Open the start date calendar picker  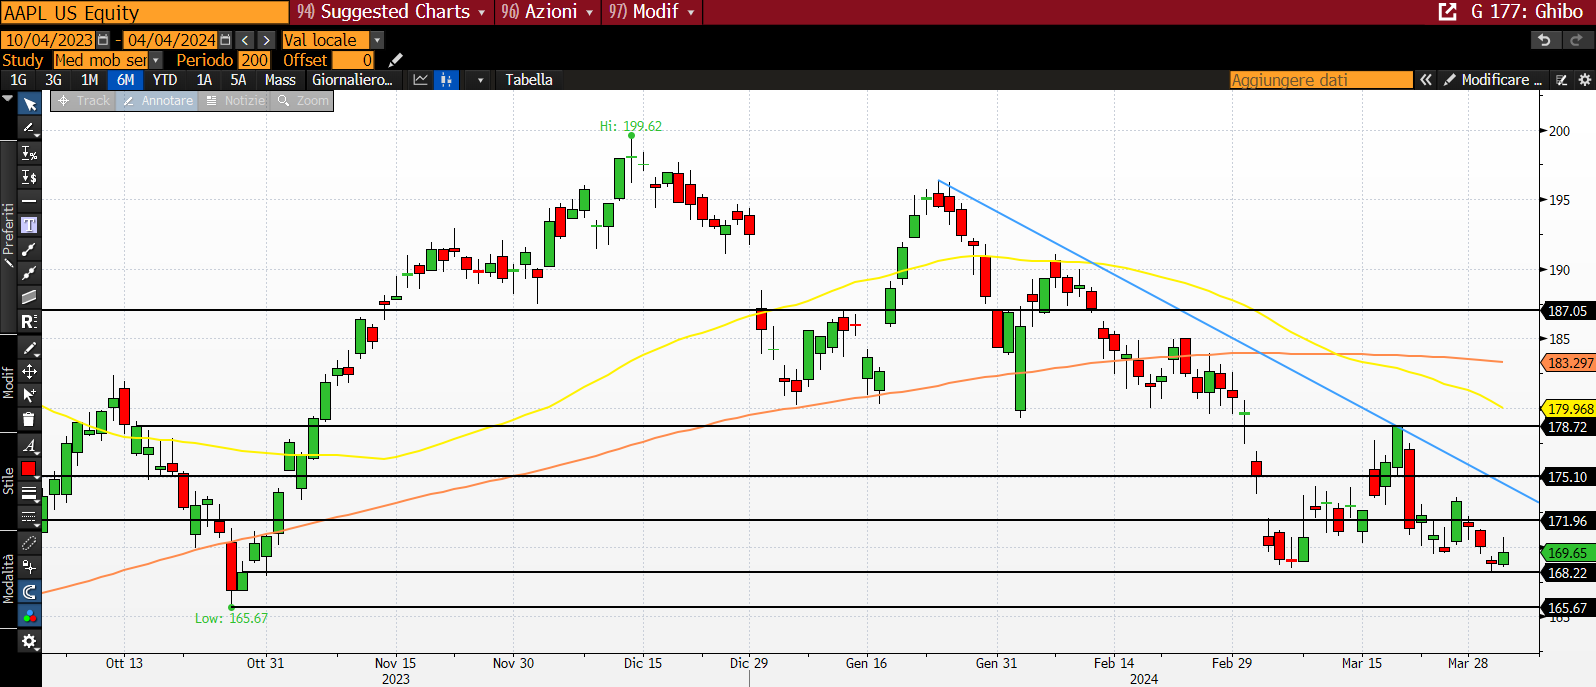[x=103, y=40]
